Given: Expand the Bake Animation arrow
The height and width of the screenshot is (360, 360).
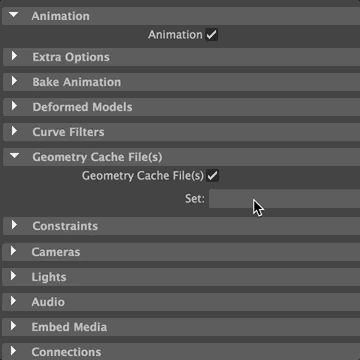Looking at the screenshot, I should (x=14, y=81).
